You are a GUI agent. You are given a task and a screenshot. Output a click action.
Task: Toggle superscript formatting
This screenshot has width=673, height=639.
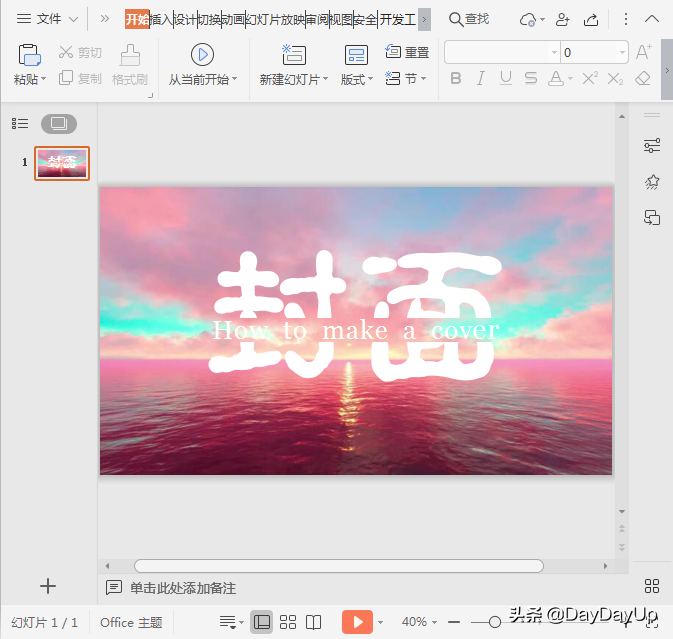coord(590,78)
